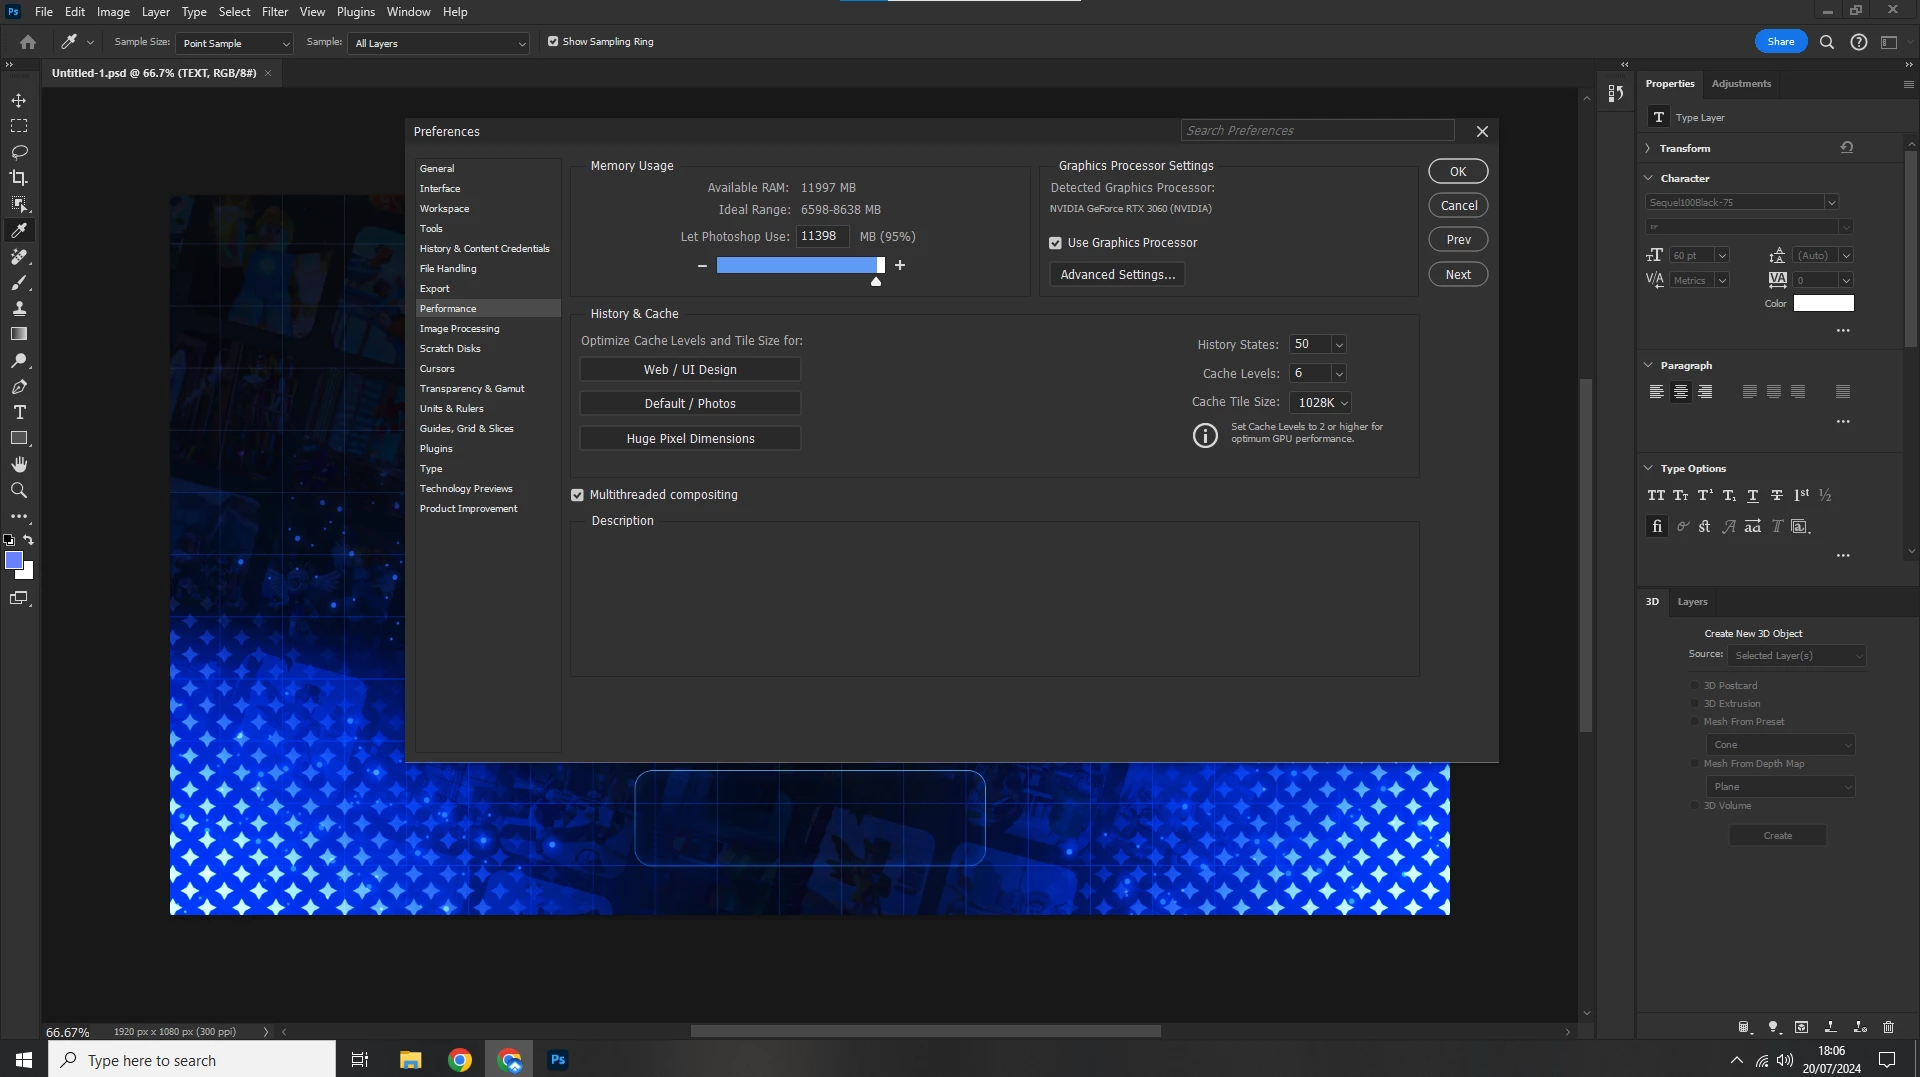Open the Help question mark icon
This screenshot has height=1077, width=1920.
click(1859, 42)
